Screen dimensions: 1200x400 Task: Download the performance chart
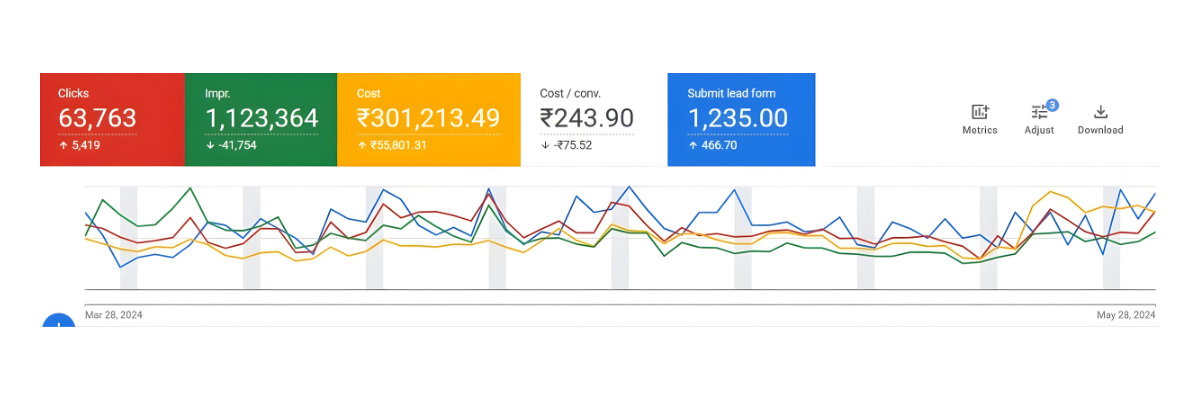click(1100, 112)
